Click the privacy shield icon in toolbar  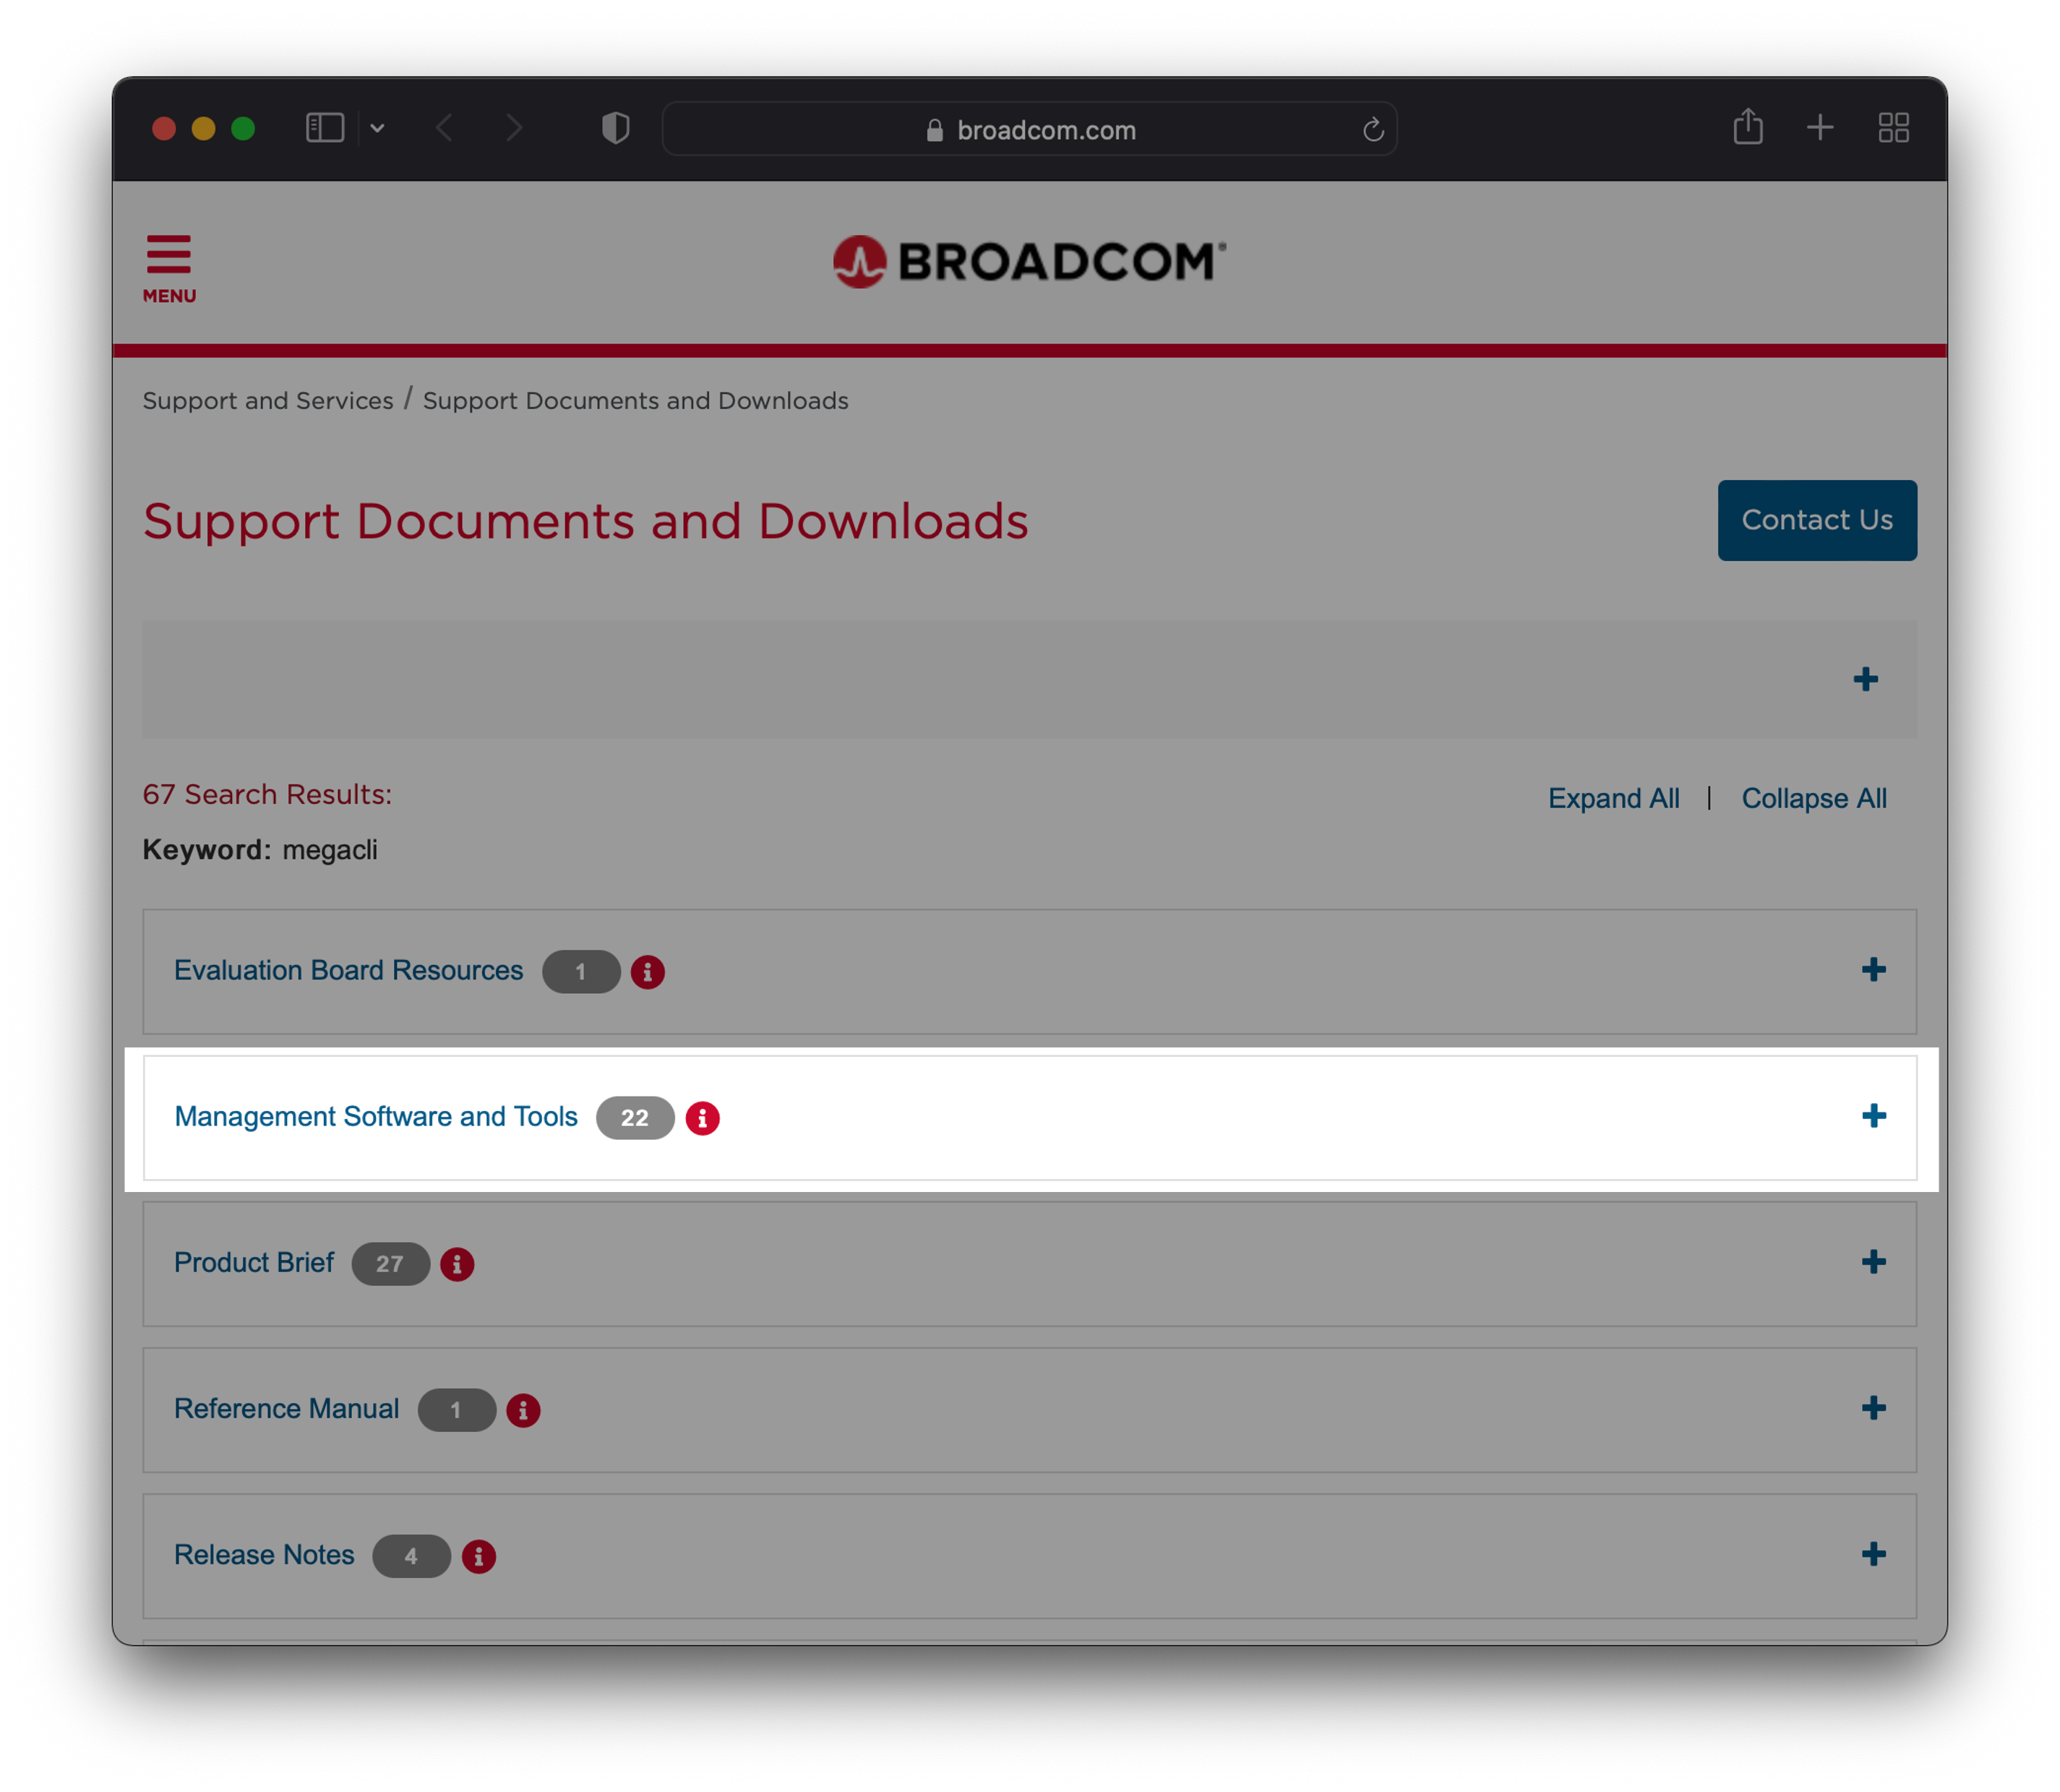(615, 128)
